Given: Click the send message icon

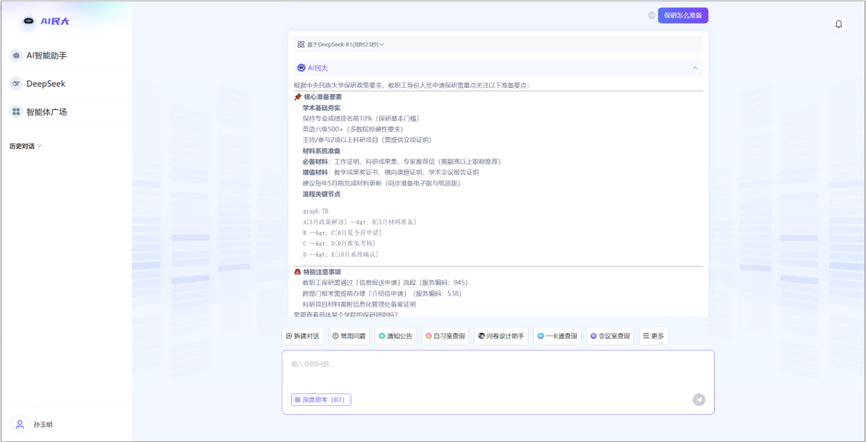Looking at the screenshot, I should (x=699, y=399).
